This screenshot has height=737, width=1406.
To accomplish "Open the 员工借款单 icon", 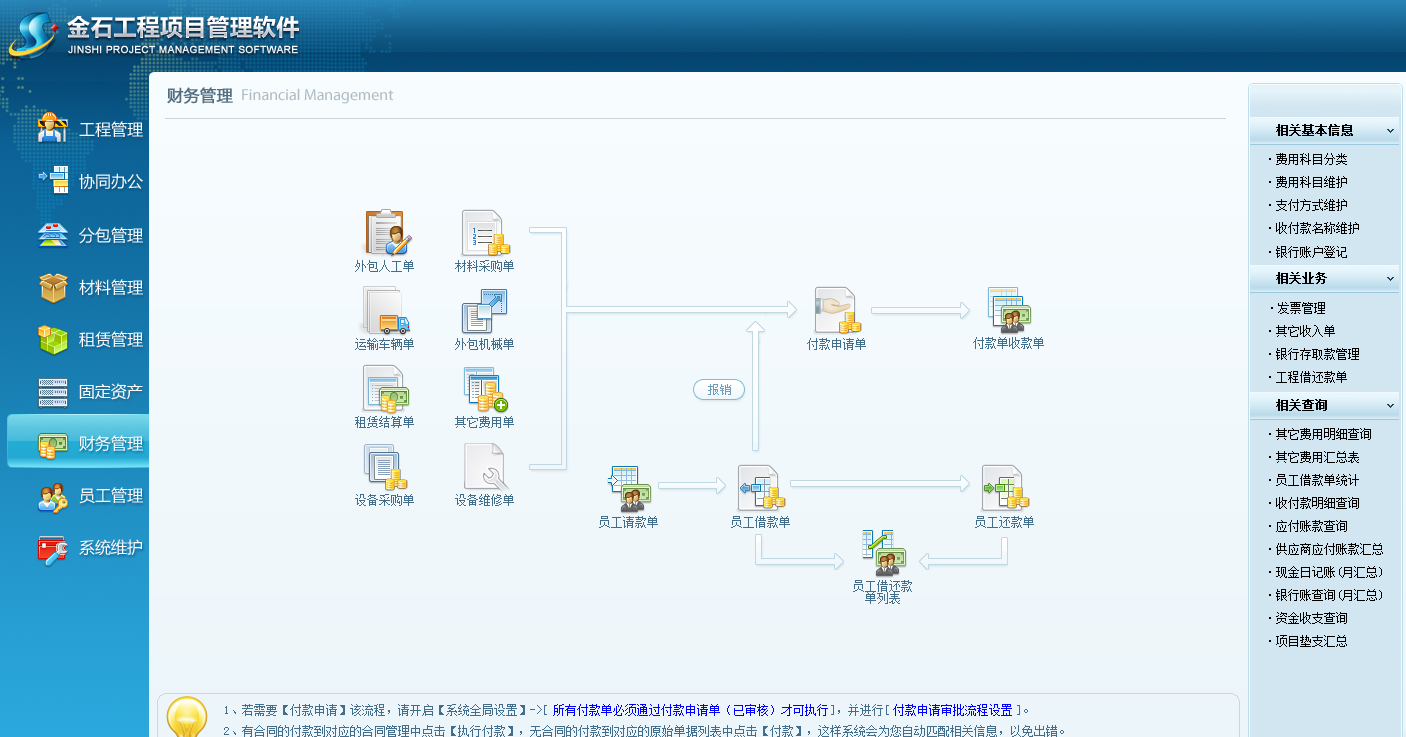I will point(761,489).
